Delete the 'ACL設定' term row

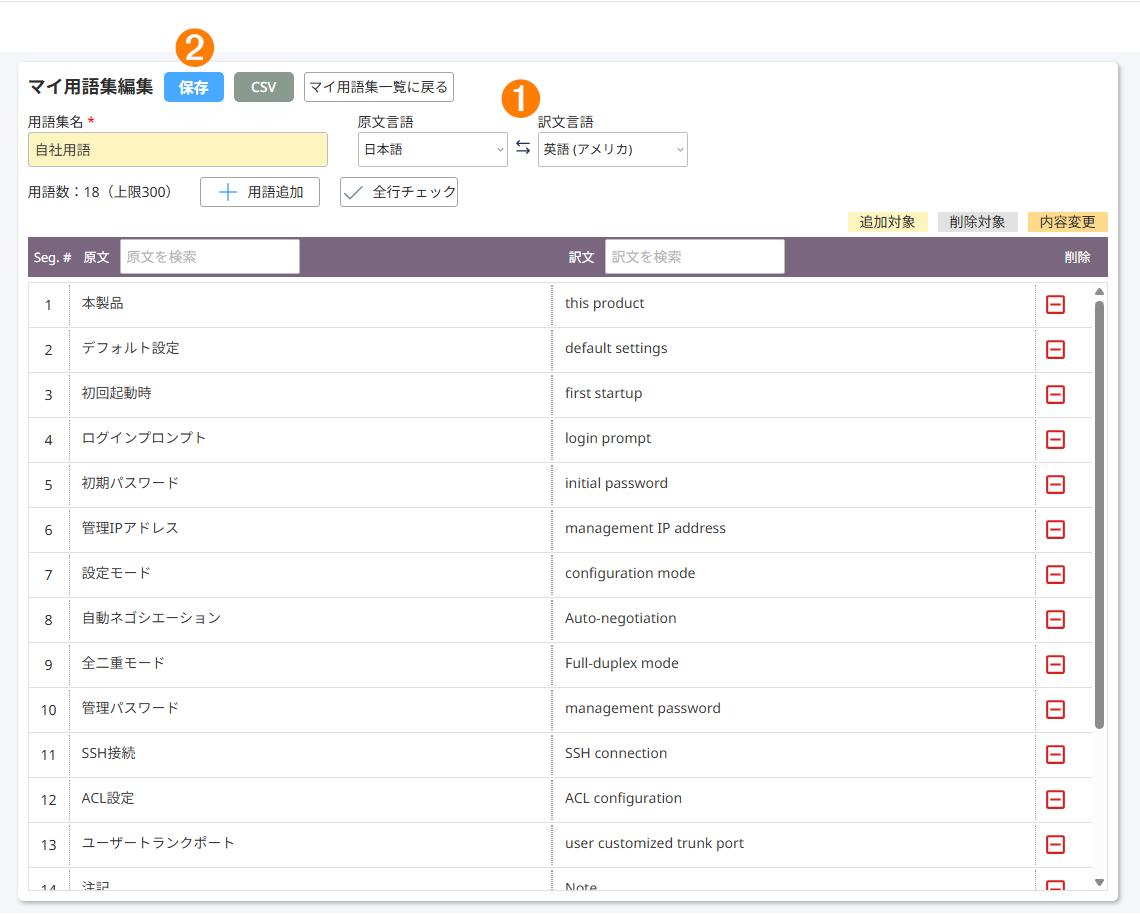(1055, 800)
